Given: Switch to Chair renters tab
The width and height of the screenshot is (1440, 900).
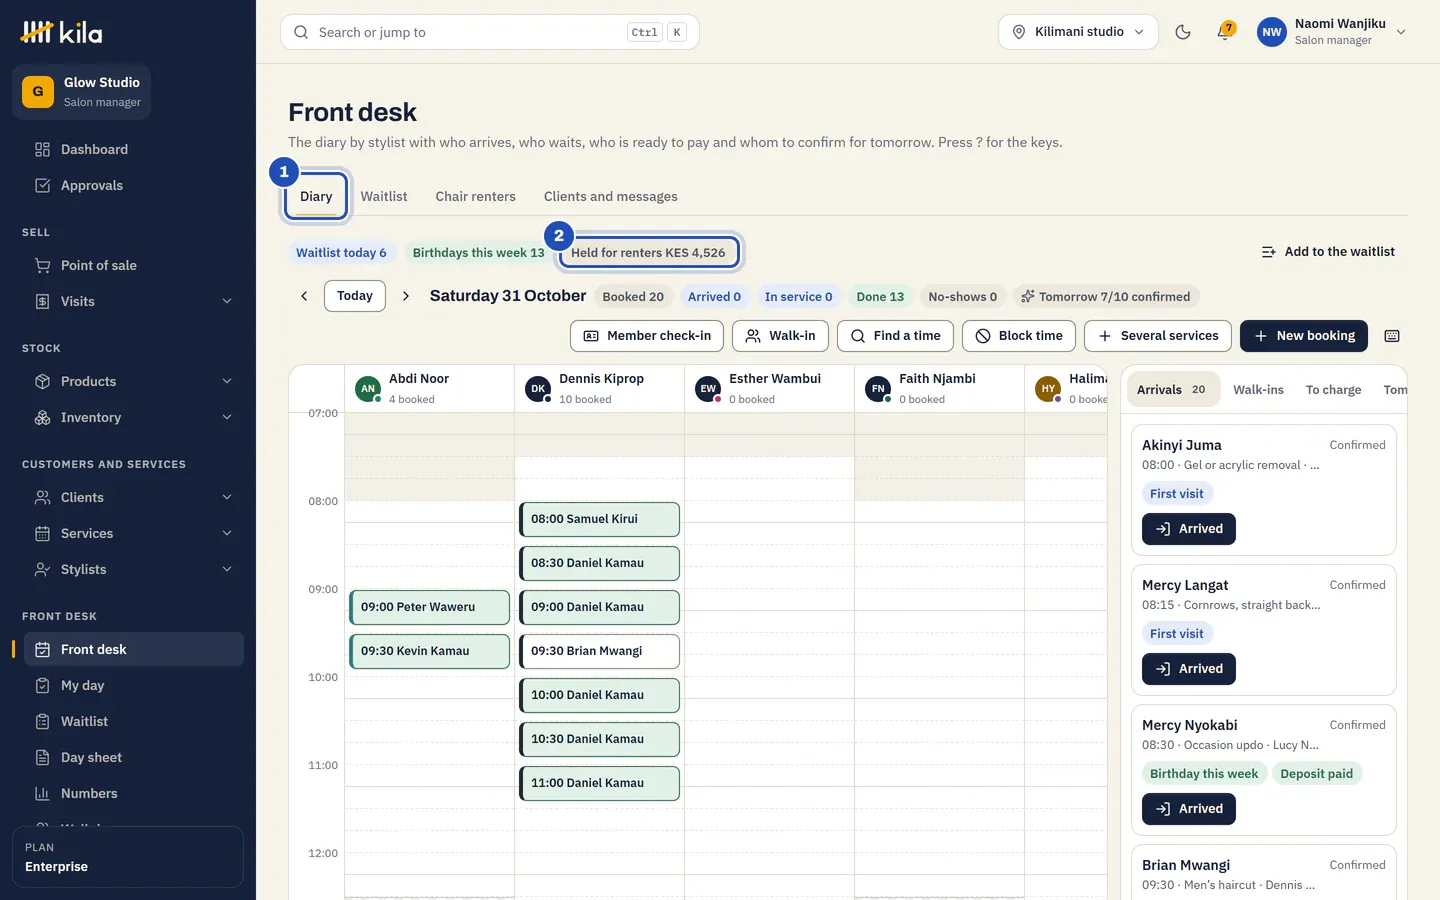Looking at the screenshot, I should [476, 197].
